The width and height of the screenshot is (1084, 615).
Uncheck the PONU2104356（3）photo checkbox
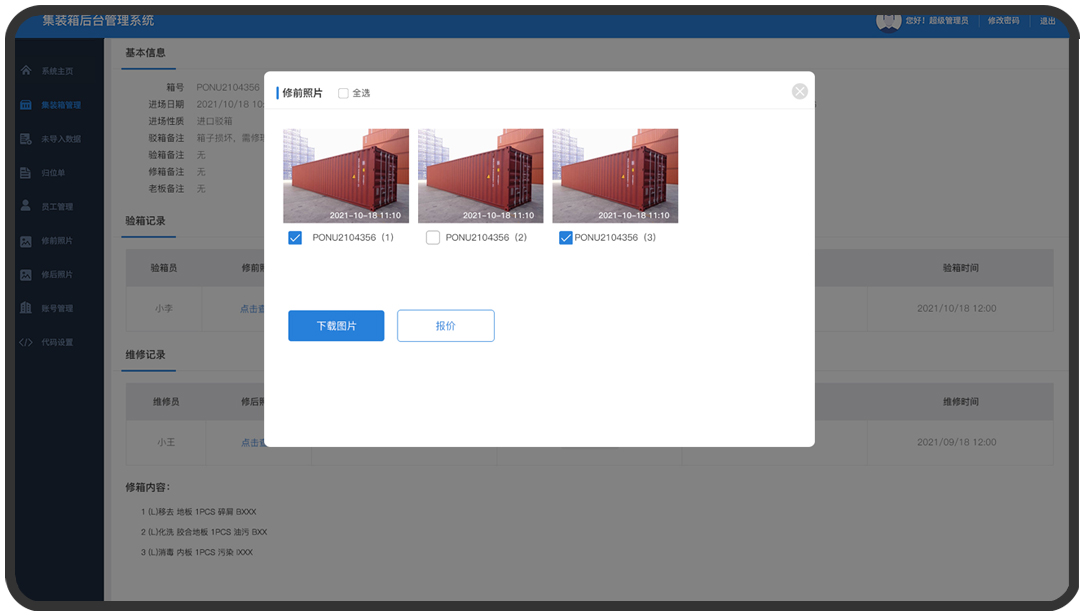coord(566,238)
